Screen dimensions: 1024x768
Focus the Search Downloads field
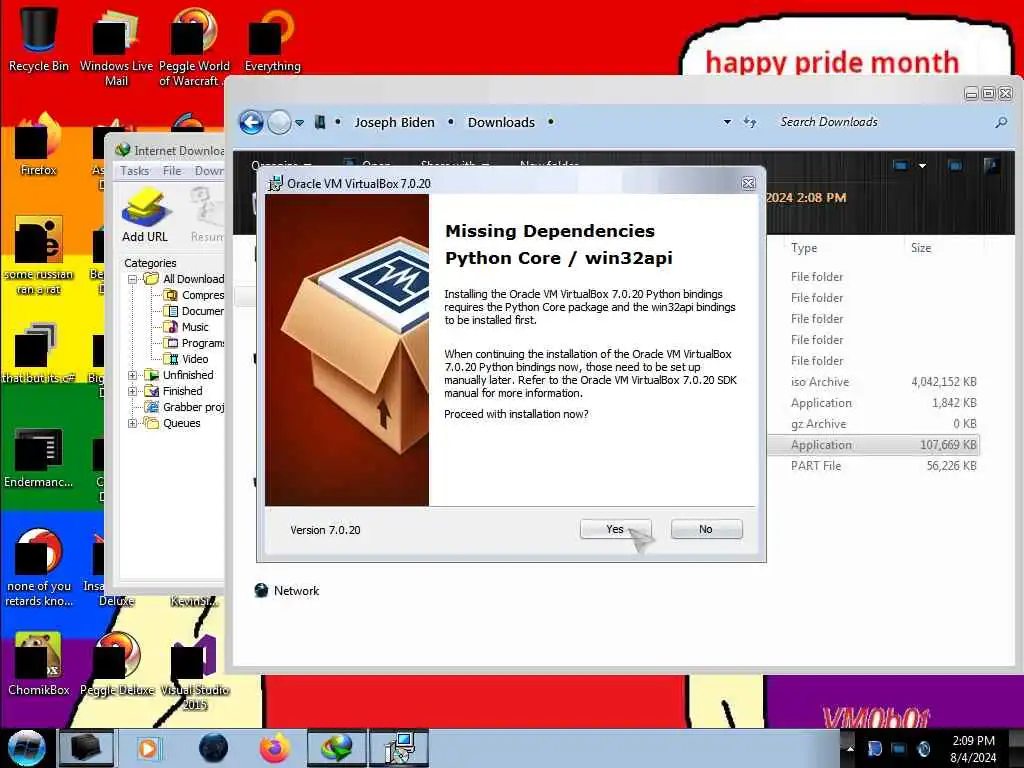(882, 122)
